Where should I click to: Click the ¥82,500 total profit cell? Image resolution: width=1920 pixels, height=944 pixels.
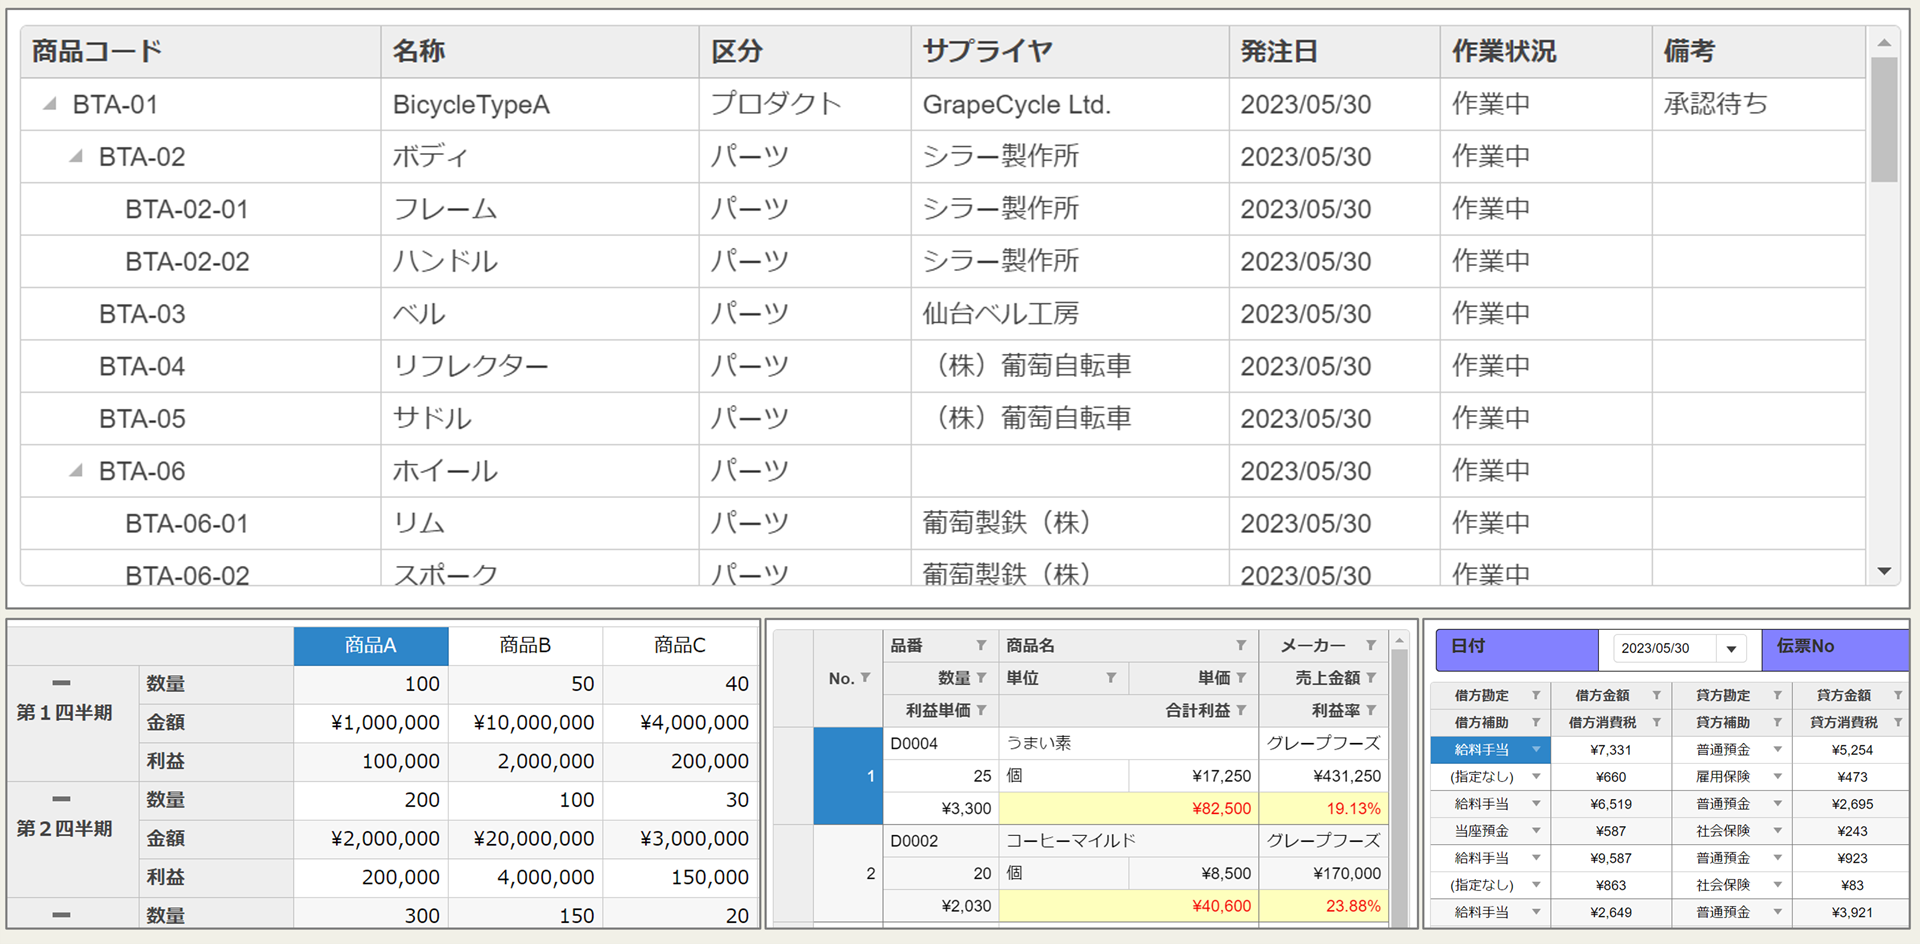[1128, 808]
